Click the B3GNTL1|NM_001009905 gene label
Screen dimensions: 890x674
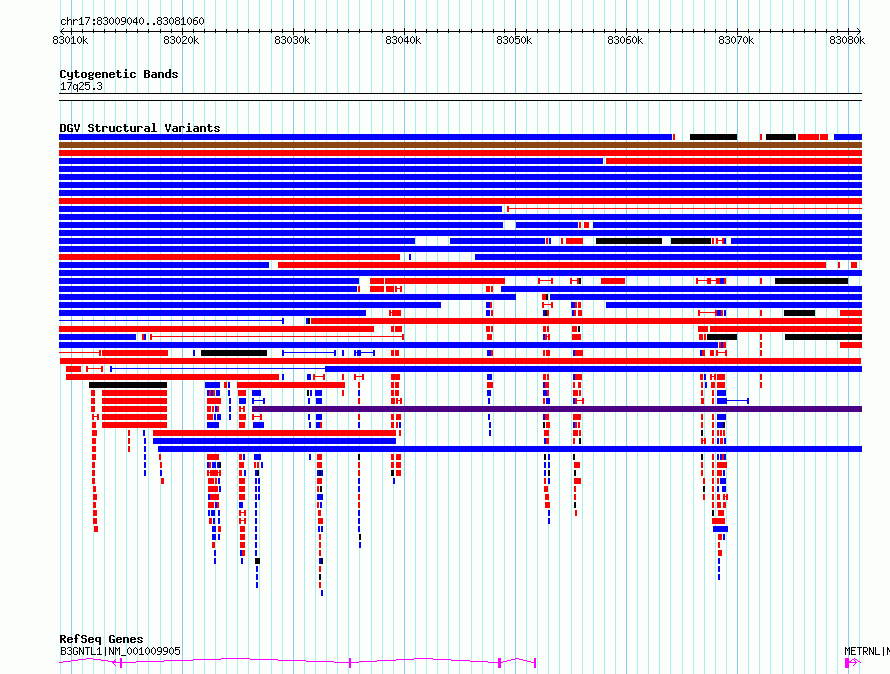click(x=120, y=651)
